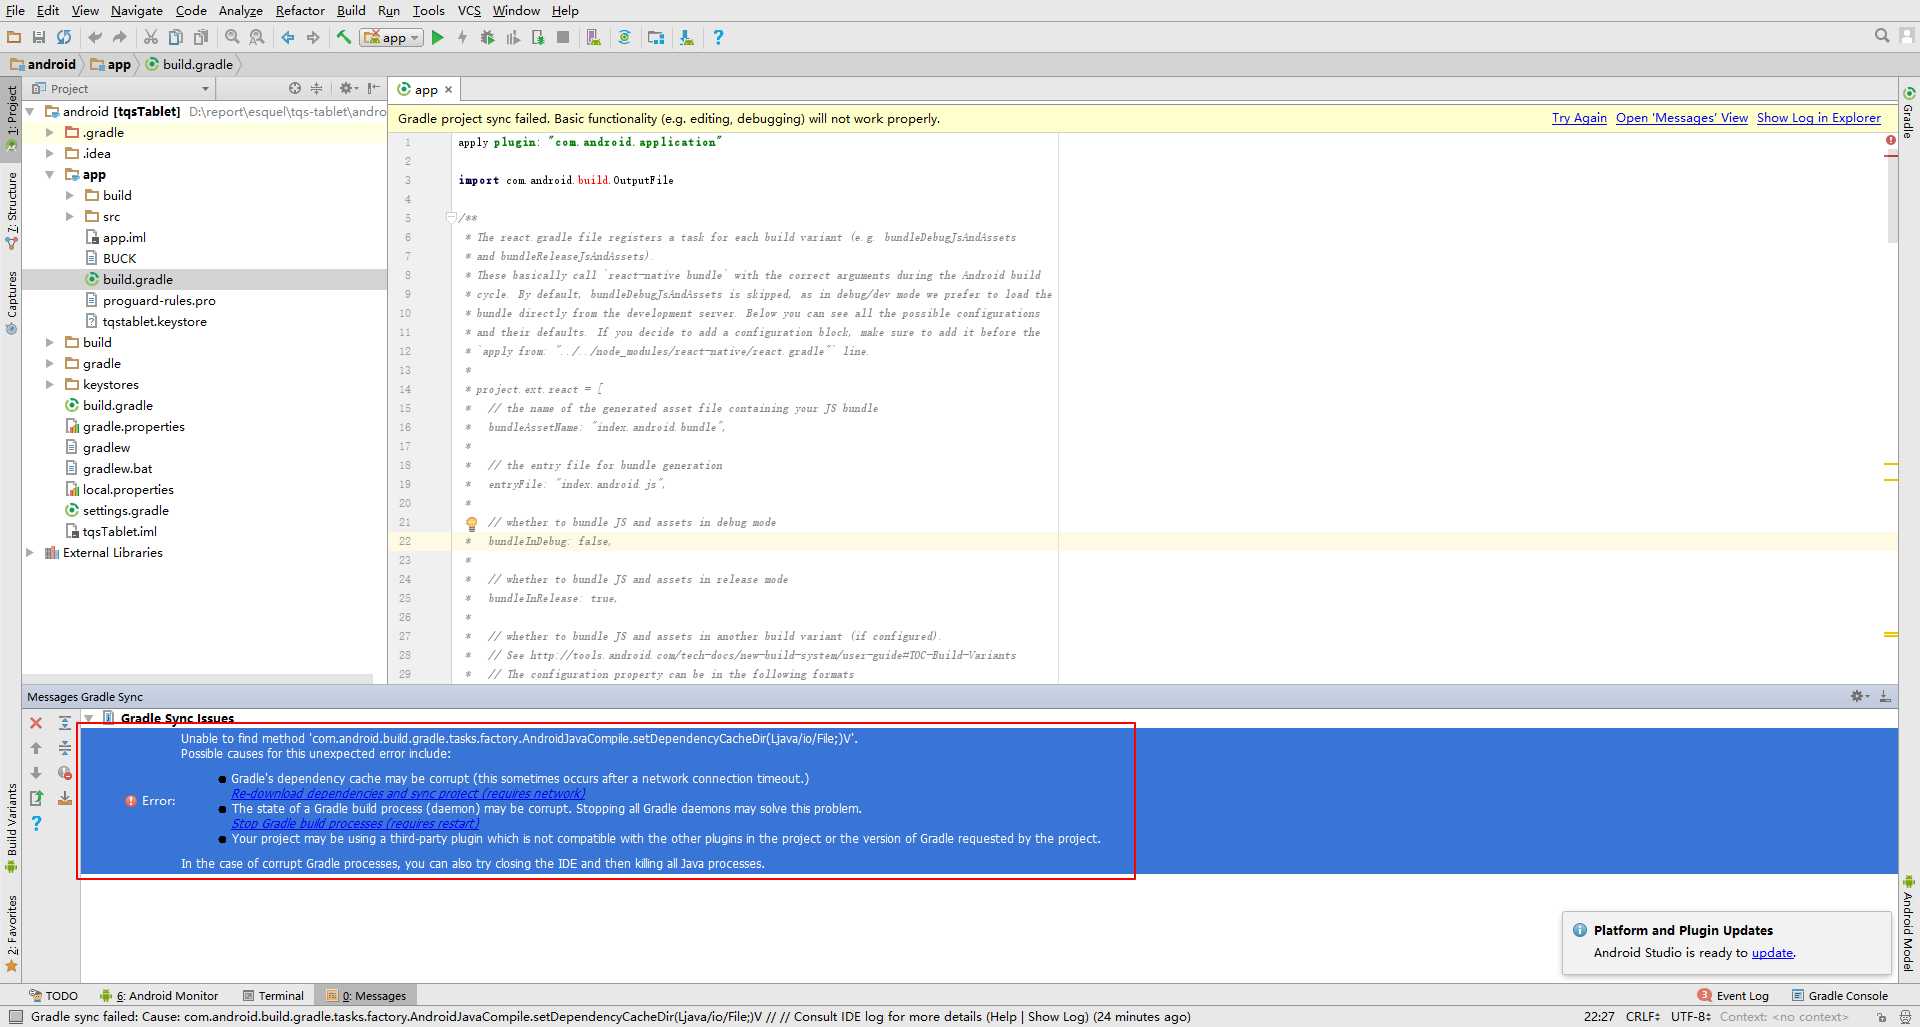The image size is (1920, 1027).
Task: Expand the keystores folder arrow
Action: (x=50, y=384)
